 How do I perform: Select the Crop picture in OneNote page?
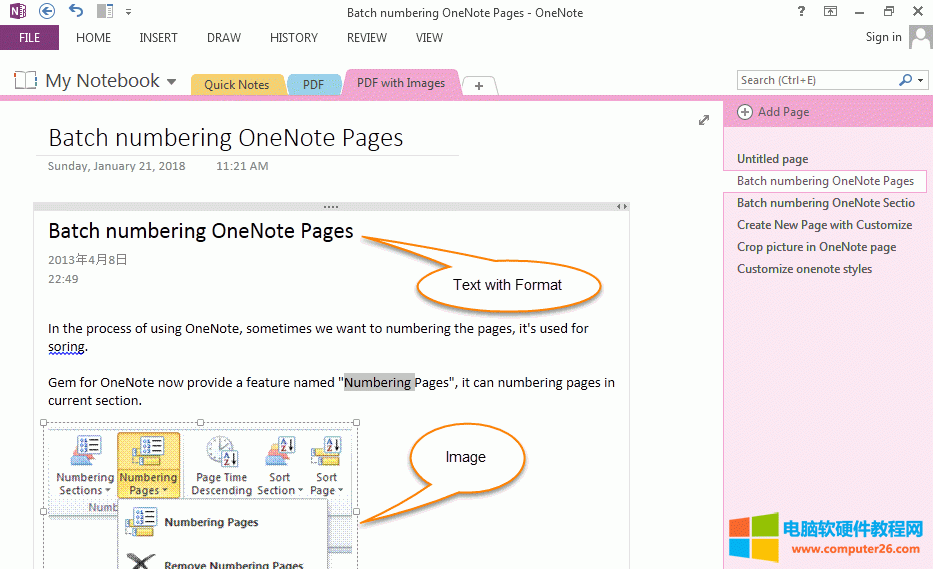click(x=816, y=247)
